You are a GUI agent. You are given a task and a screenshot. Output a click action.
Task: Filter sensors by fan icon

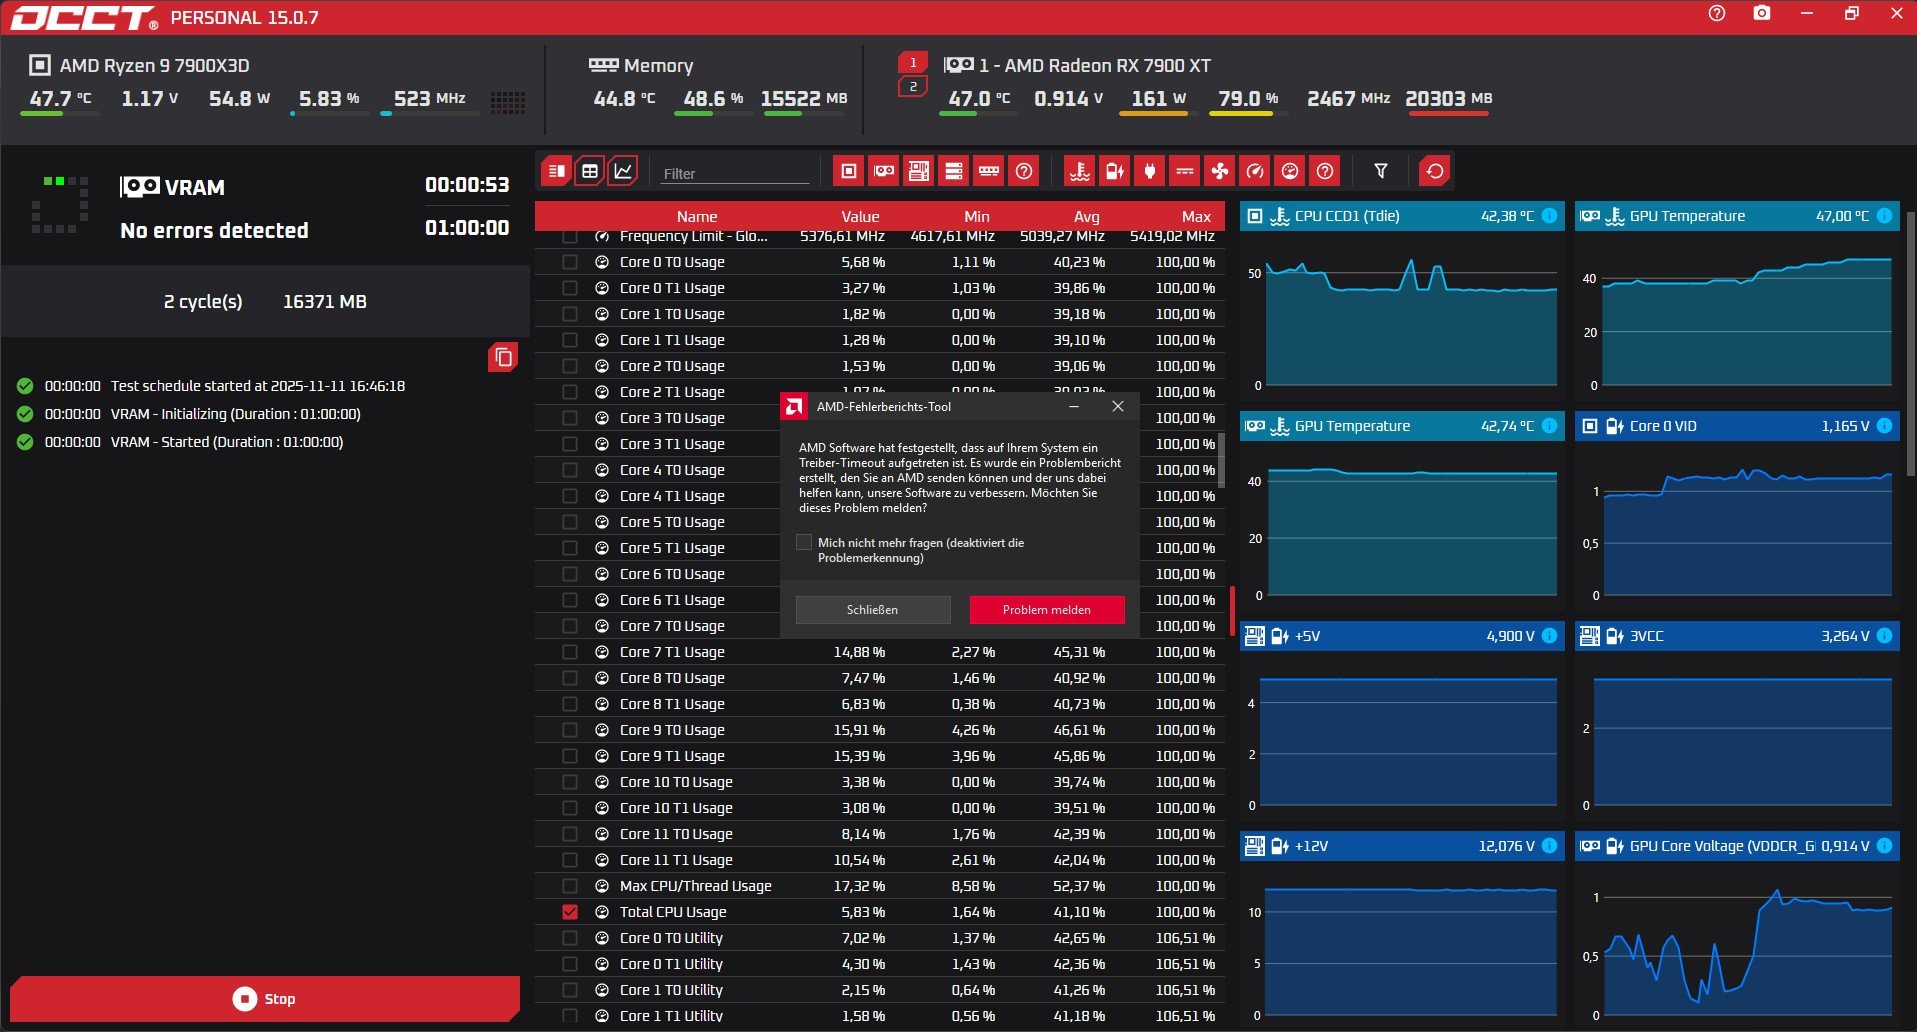[x=1220, y=171]
